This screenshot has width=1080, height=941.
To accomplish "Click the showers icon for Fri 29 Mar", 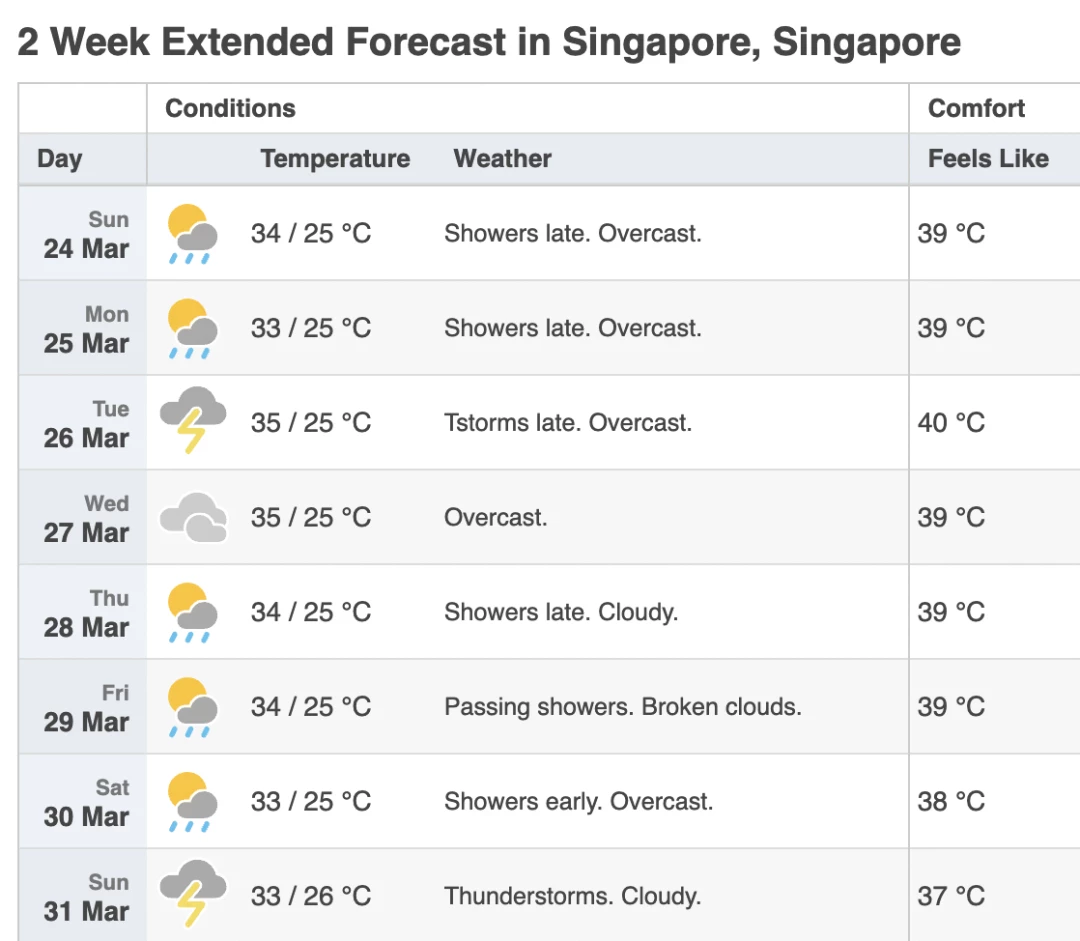I will point(193,707).
